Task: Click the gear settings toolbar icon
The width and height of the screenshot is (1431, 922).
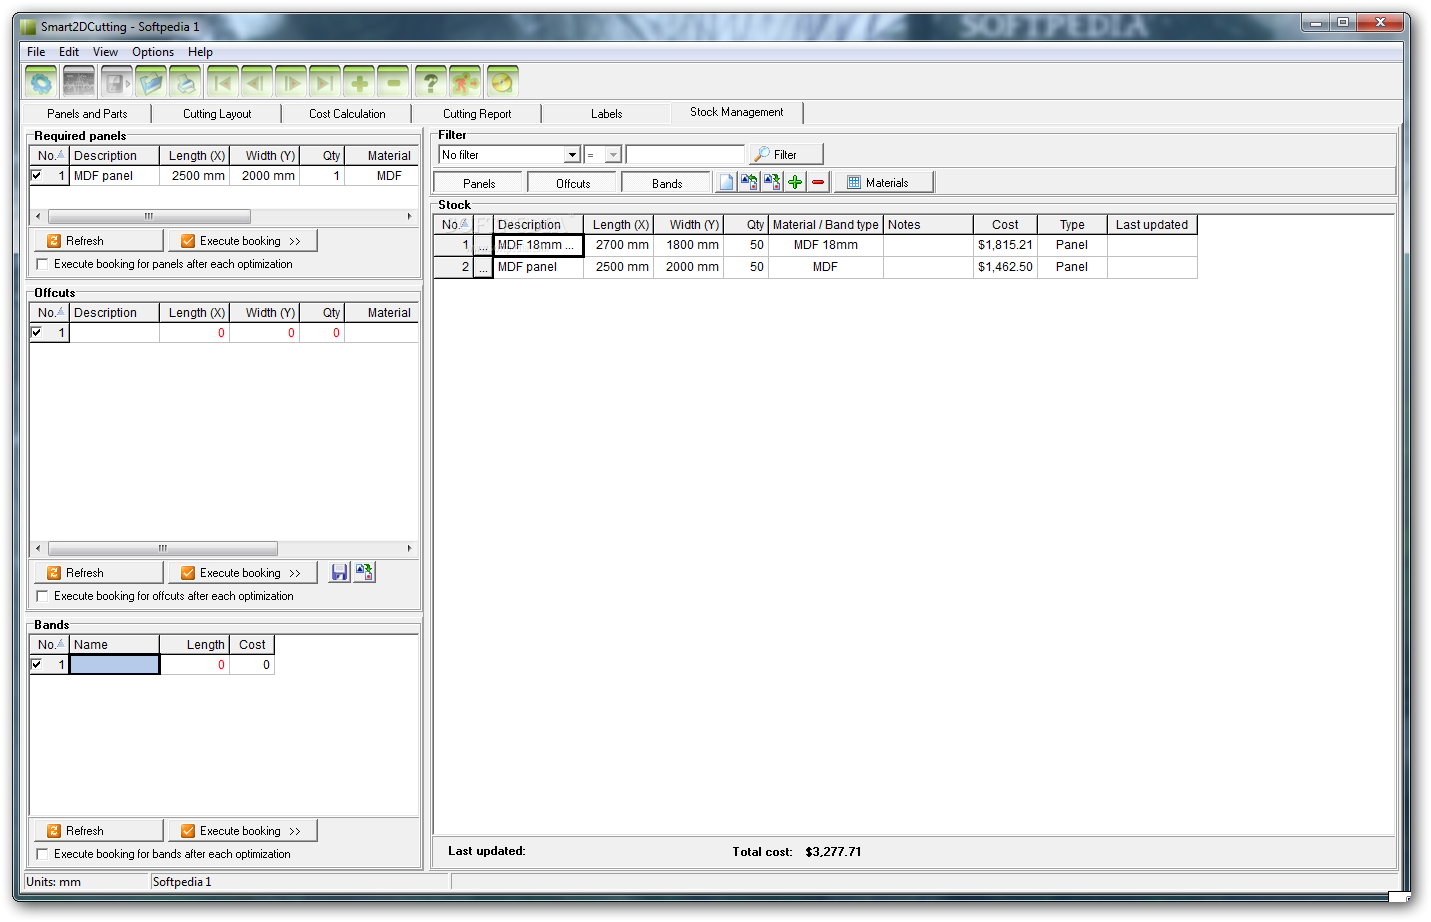Action: click(x=41, y=82)
